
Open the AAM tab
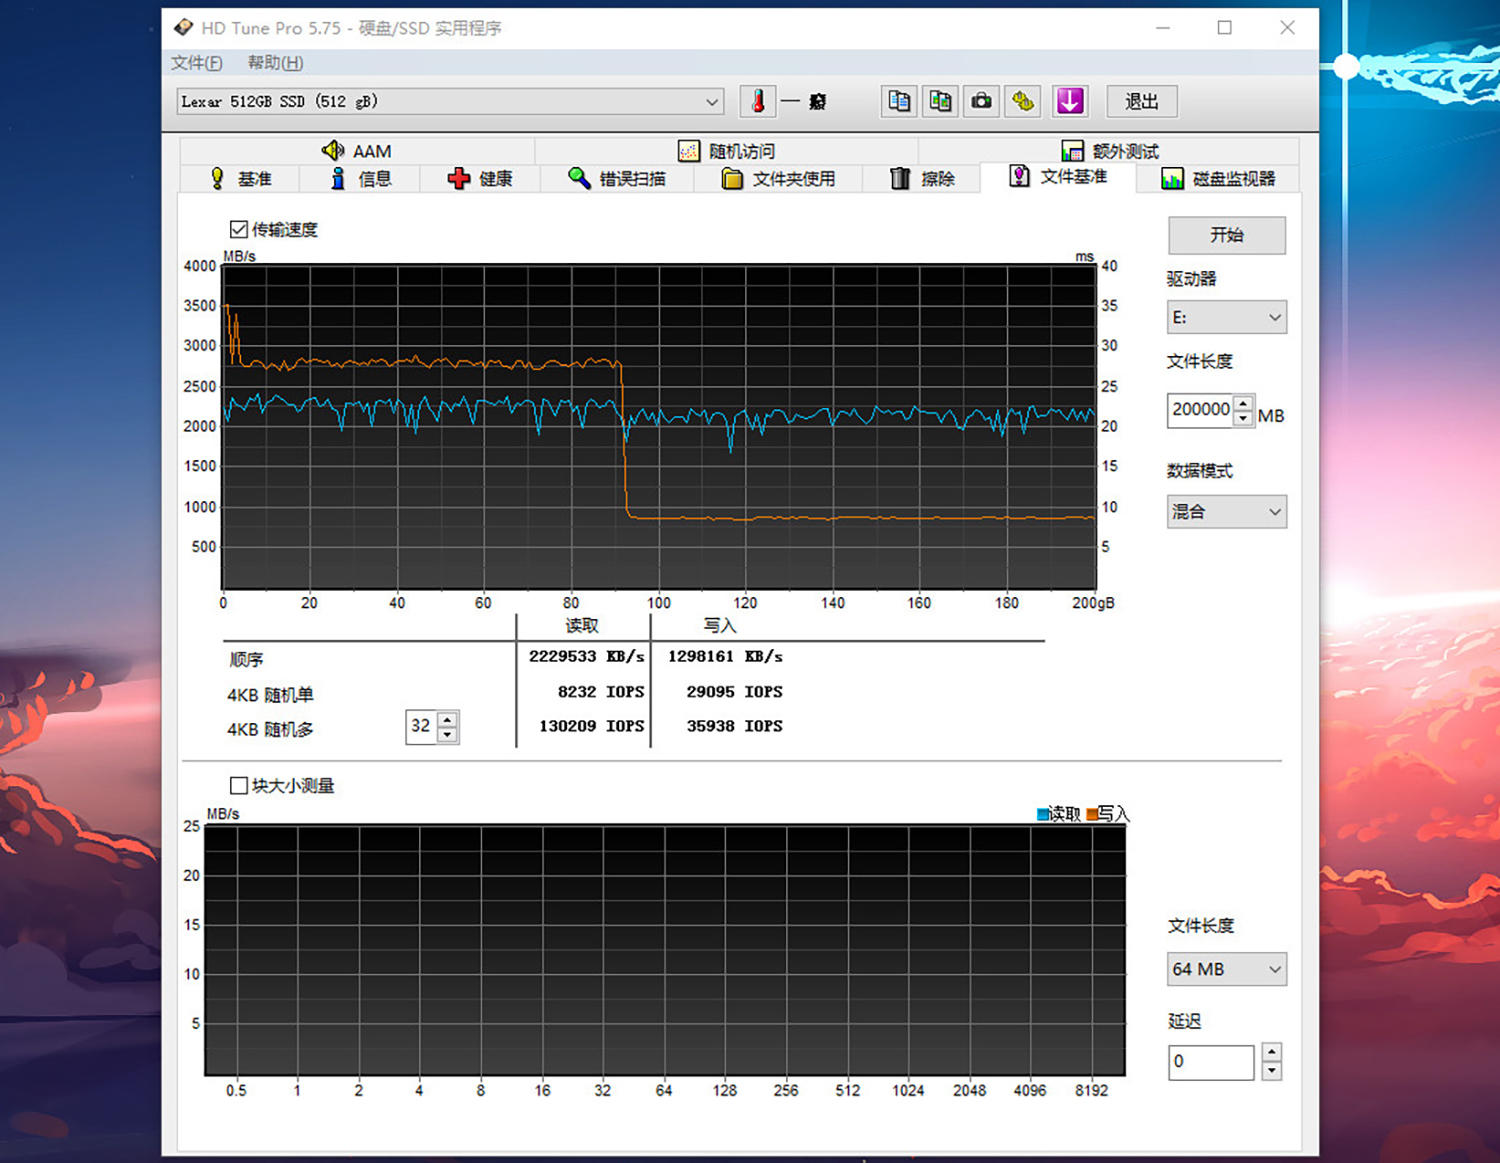(x=357, y=151)
